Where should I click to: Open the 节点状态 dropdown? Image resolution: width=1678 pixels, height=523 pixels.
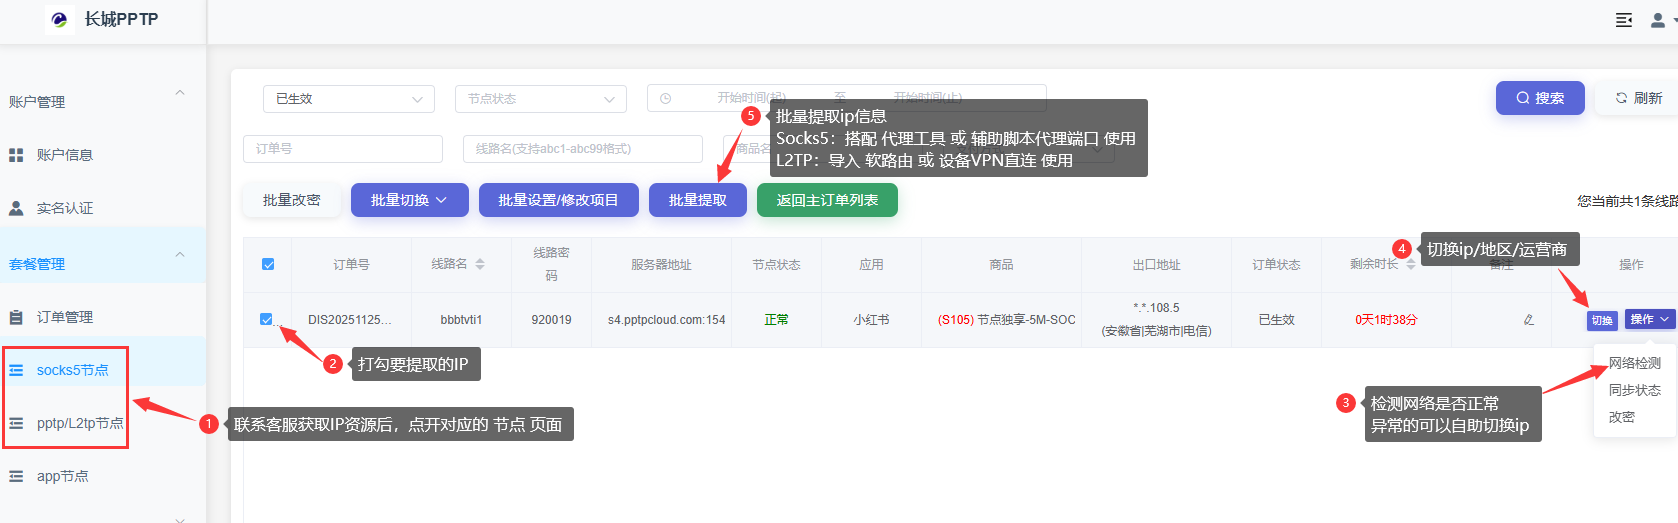click(x=541, y=99)
